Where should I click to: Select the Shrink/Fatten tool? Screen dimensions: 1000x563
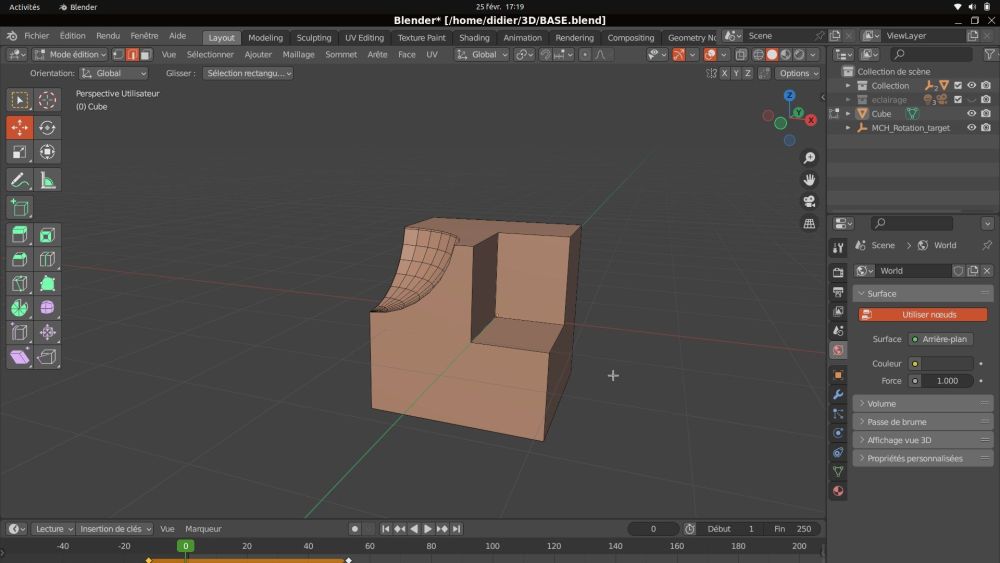pyautogui.click(x=47, y=332)
